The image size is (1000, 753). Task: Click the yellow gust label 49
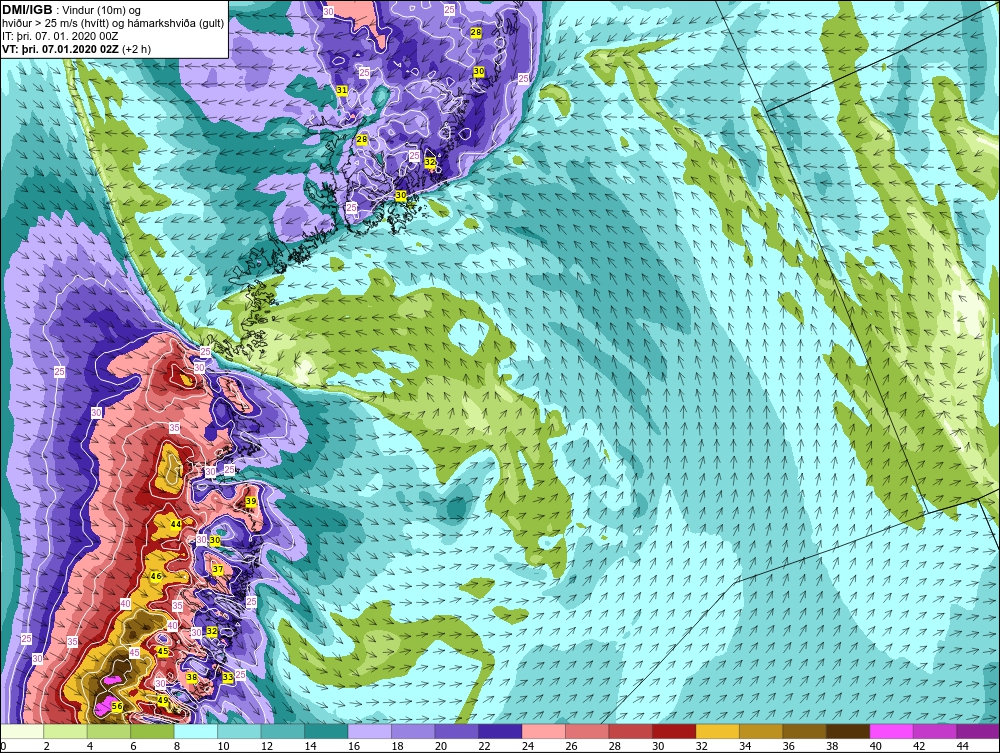coord(163,700)
